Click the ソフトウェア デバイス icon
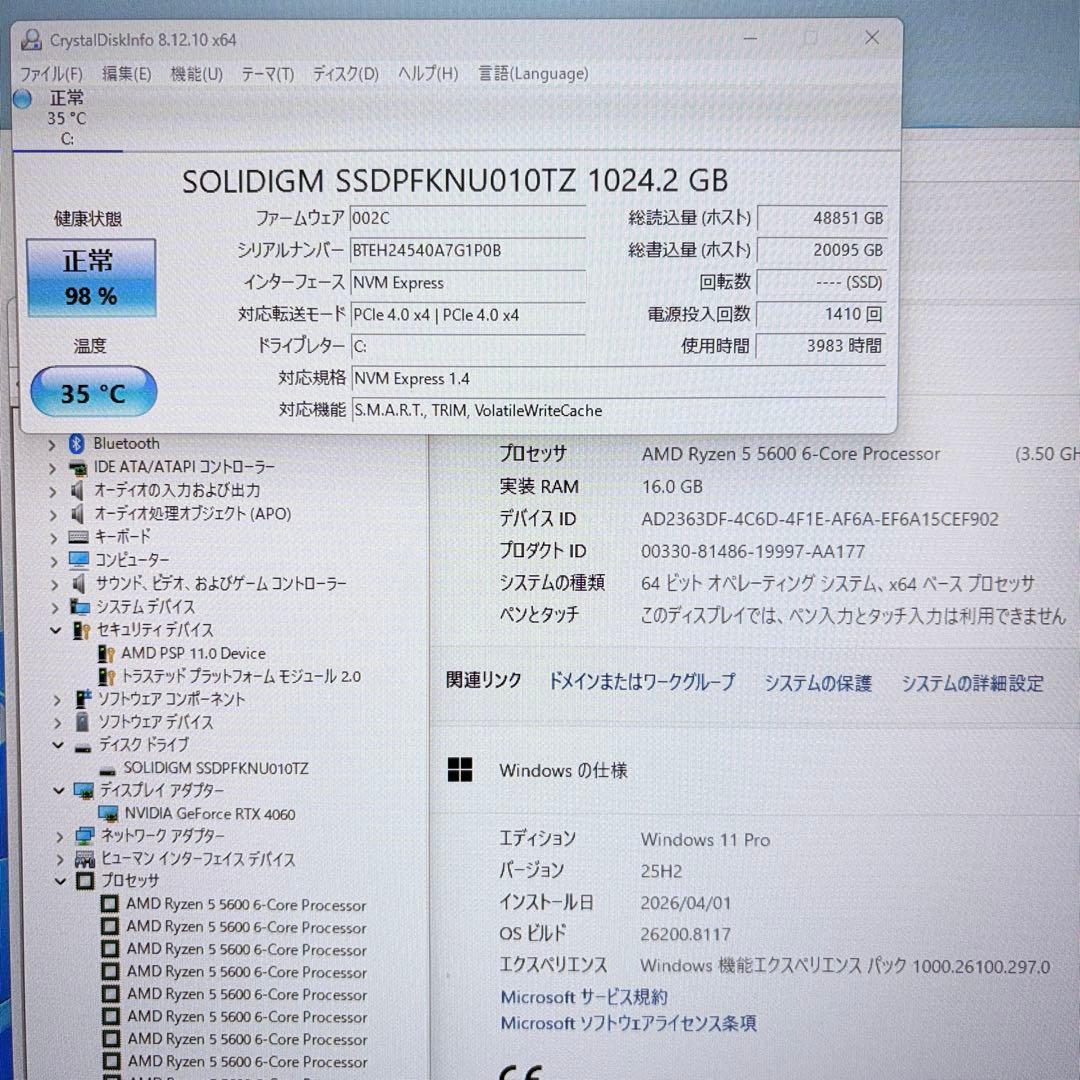This screenshot has width=1080, height=1080. coord(83,722)
